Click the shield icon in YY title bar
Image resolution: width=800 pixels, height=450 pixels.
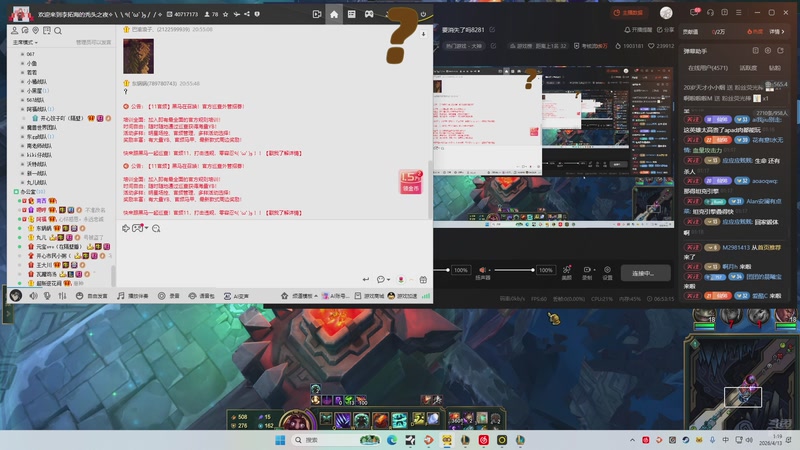coord(257,14)
